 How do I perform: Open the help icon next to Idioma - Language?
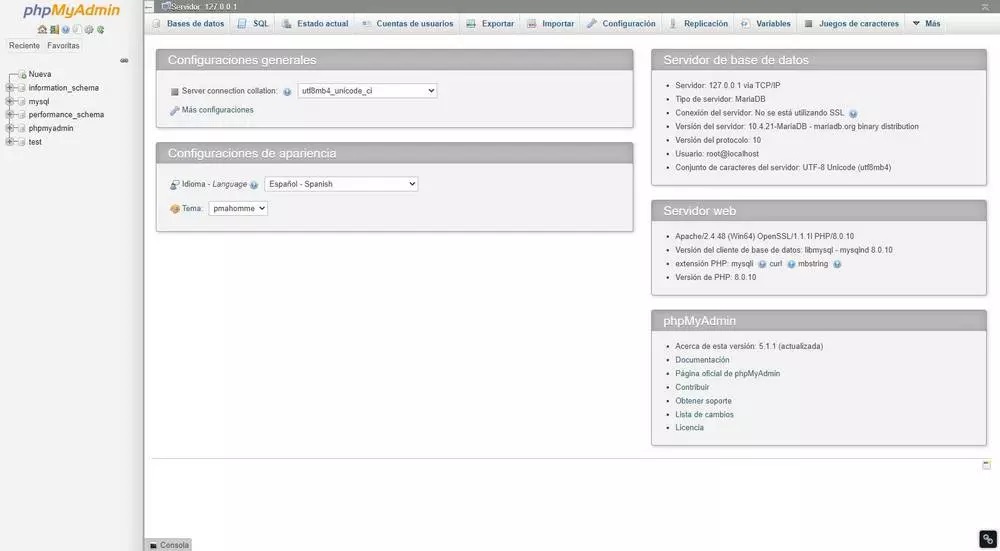[254, 185]
